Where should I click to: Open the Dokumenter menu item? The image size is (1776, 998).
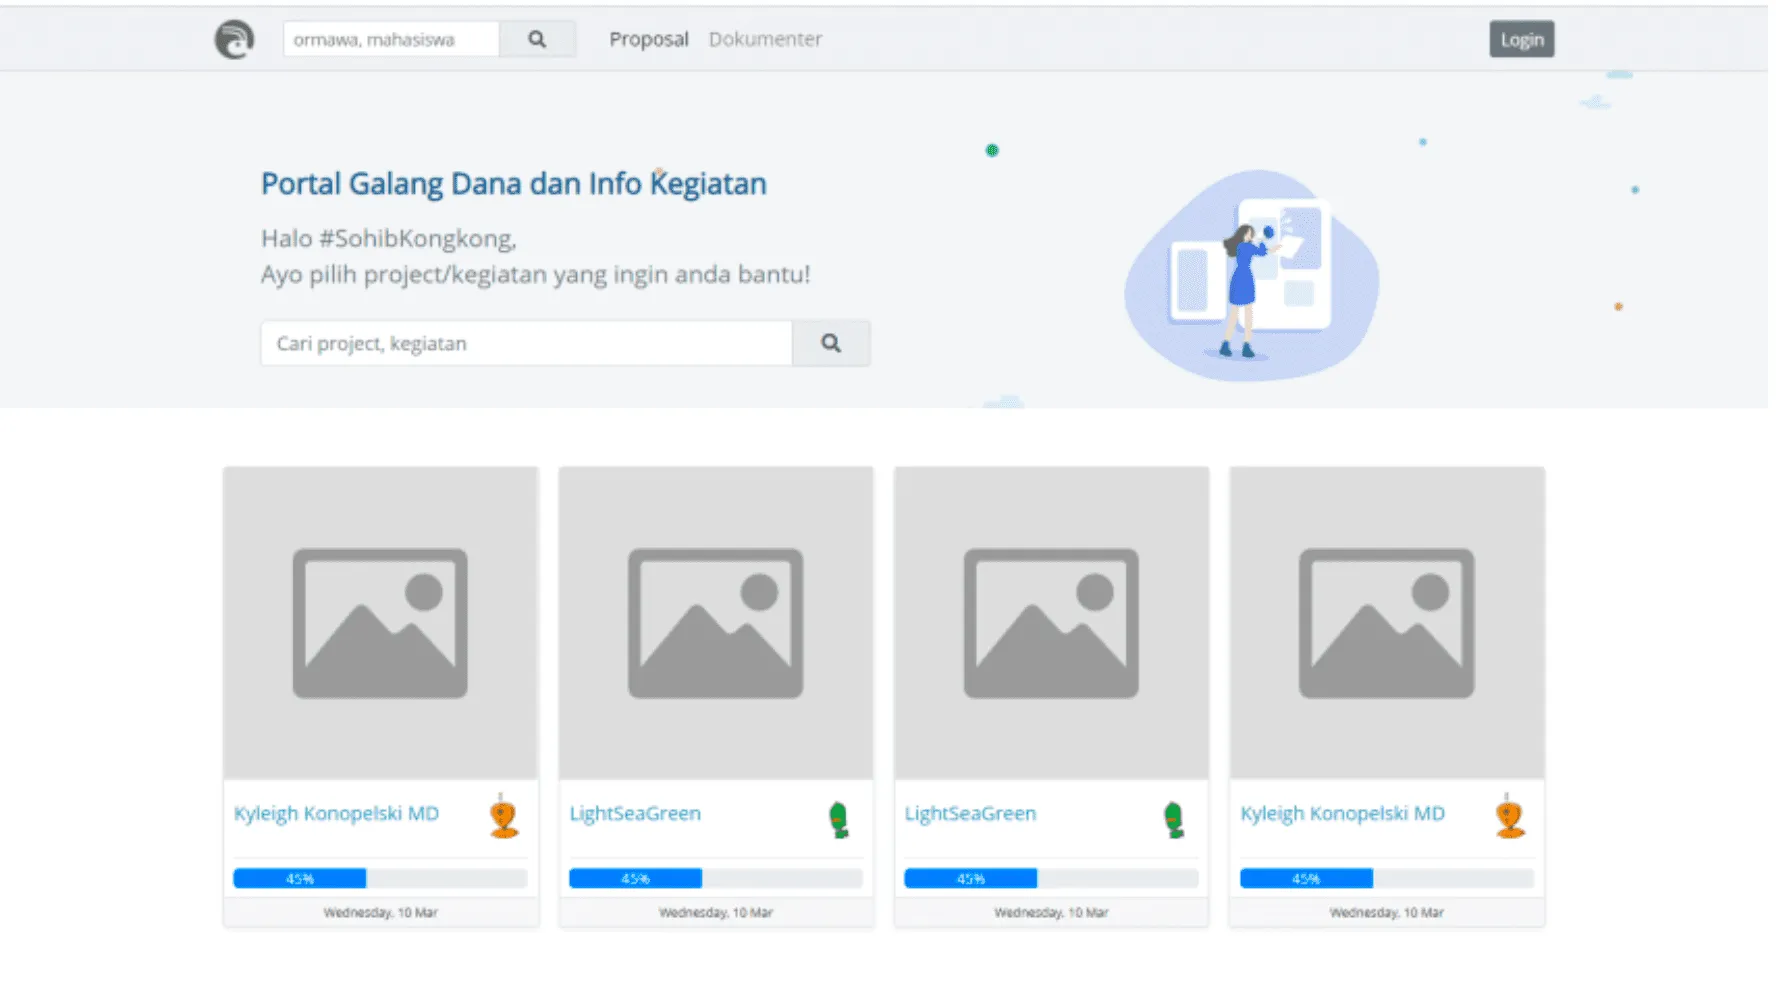pos(765,39)
